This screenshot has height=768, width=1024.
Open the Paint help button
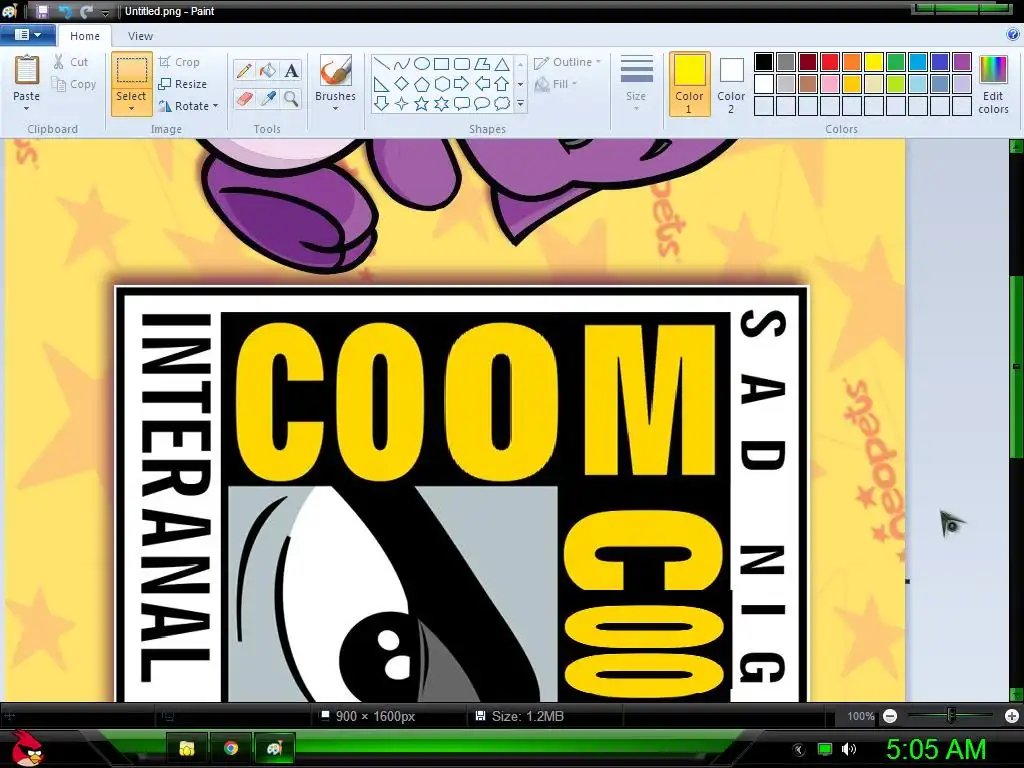coord(1013,34)
